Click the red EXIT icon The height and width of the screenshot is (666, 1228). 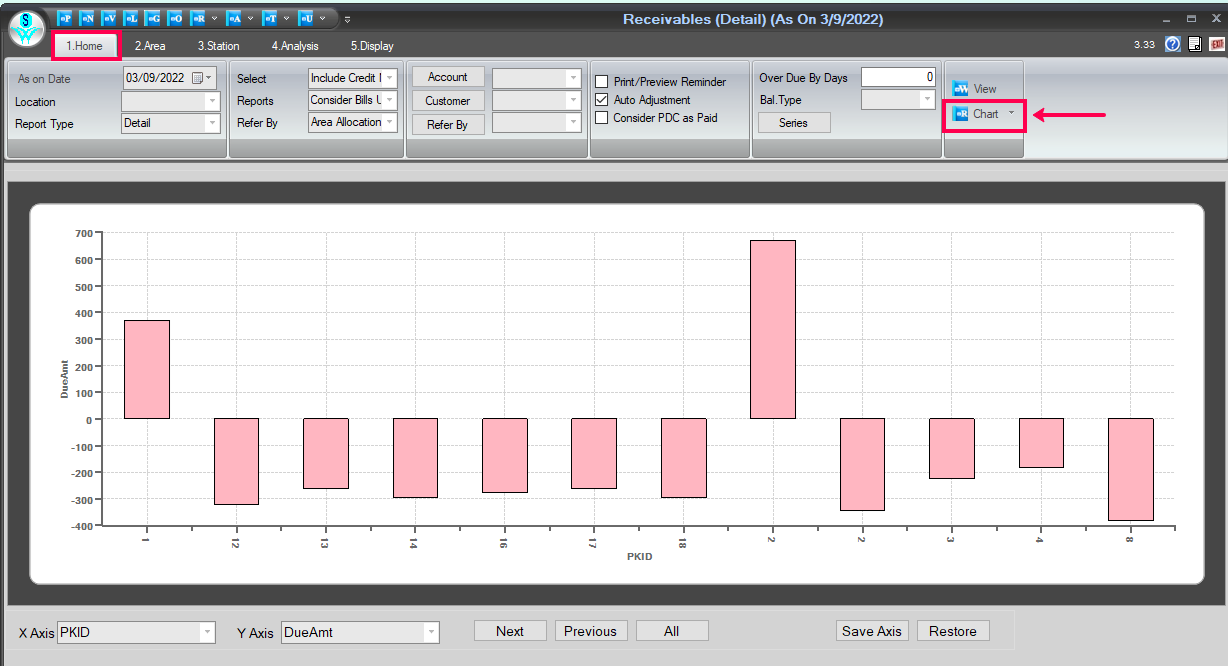pyautogui.click(x=1217, y=45)
